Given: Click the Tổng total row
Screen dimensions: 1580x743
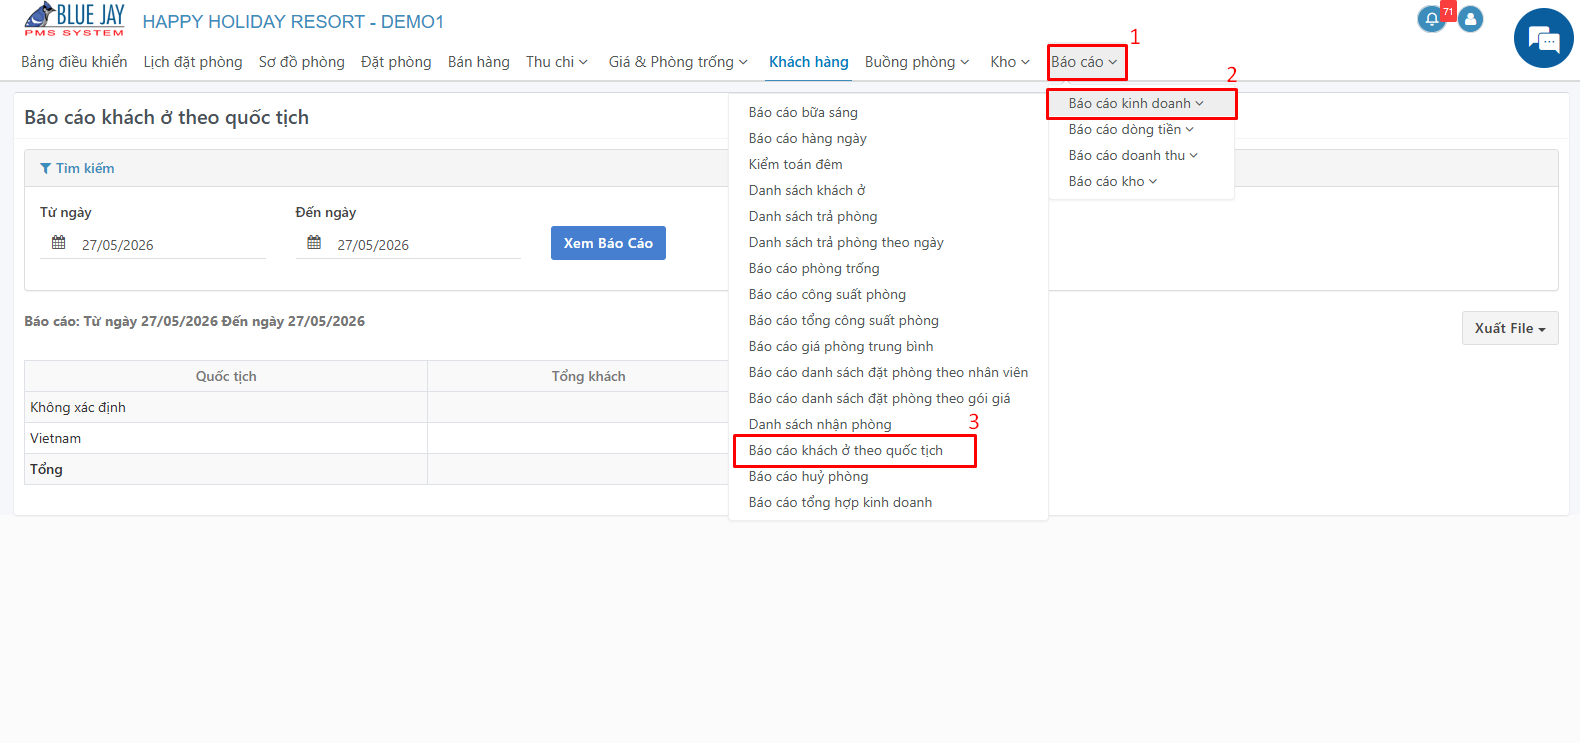Looking at the screenshot, I should [377, 469].
